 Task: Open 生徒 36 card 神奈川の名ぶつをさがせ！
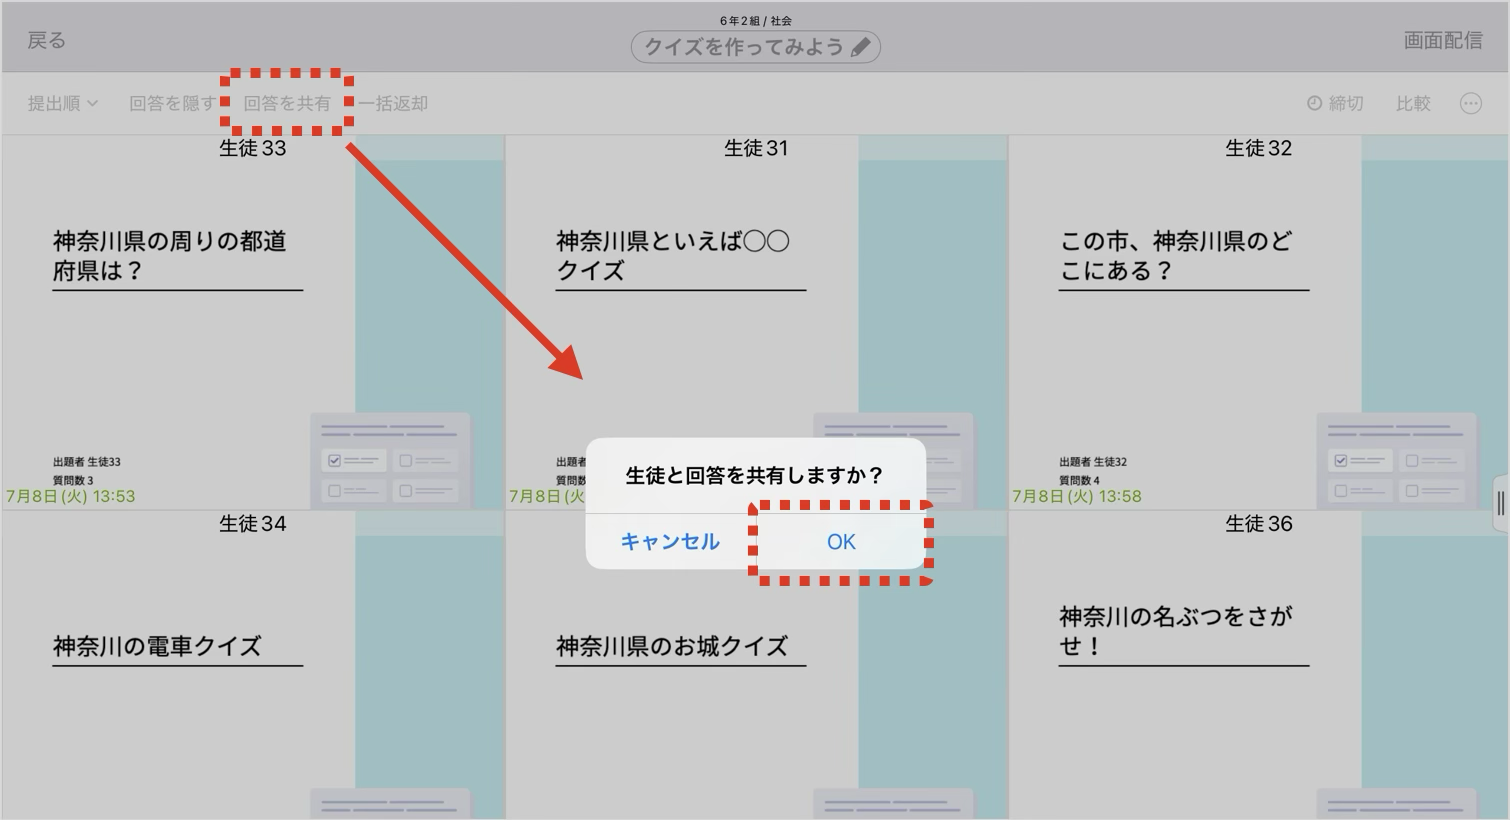(x=1259, y=665)
